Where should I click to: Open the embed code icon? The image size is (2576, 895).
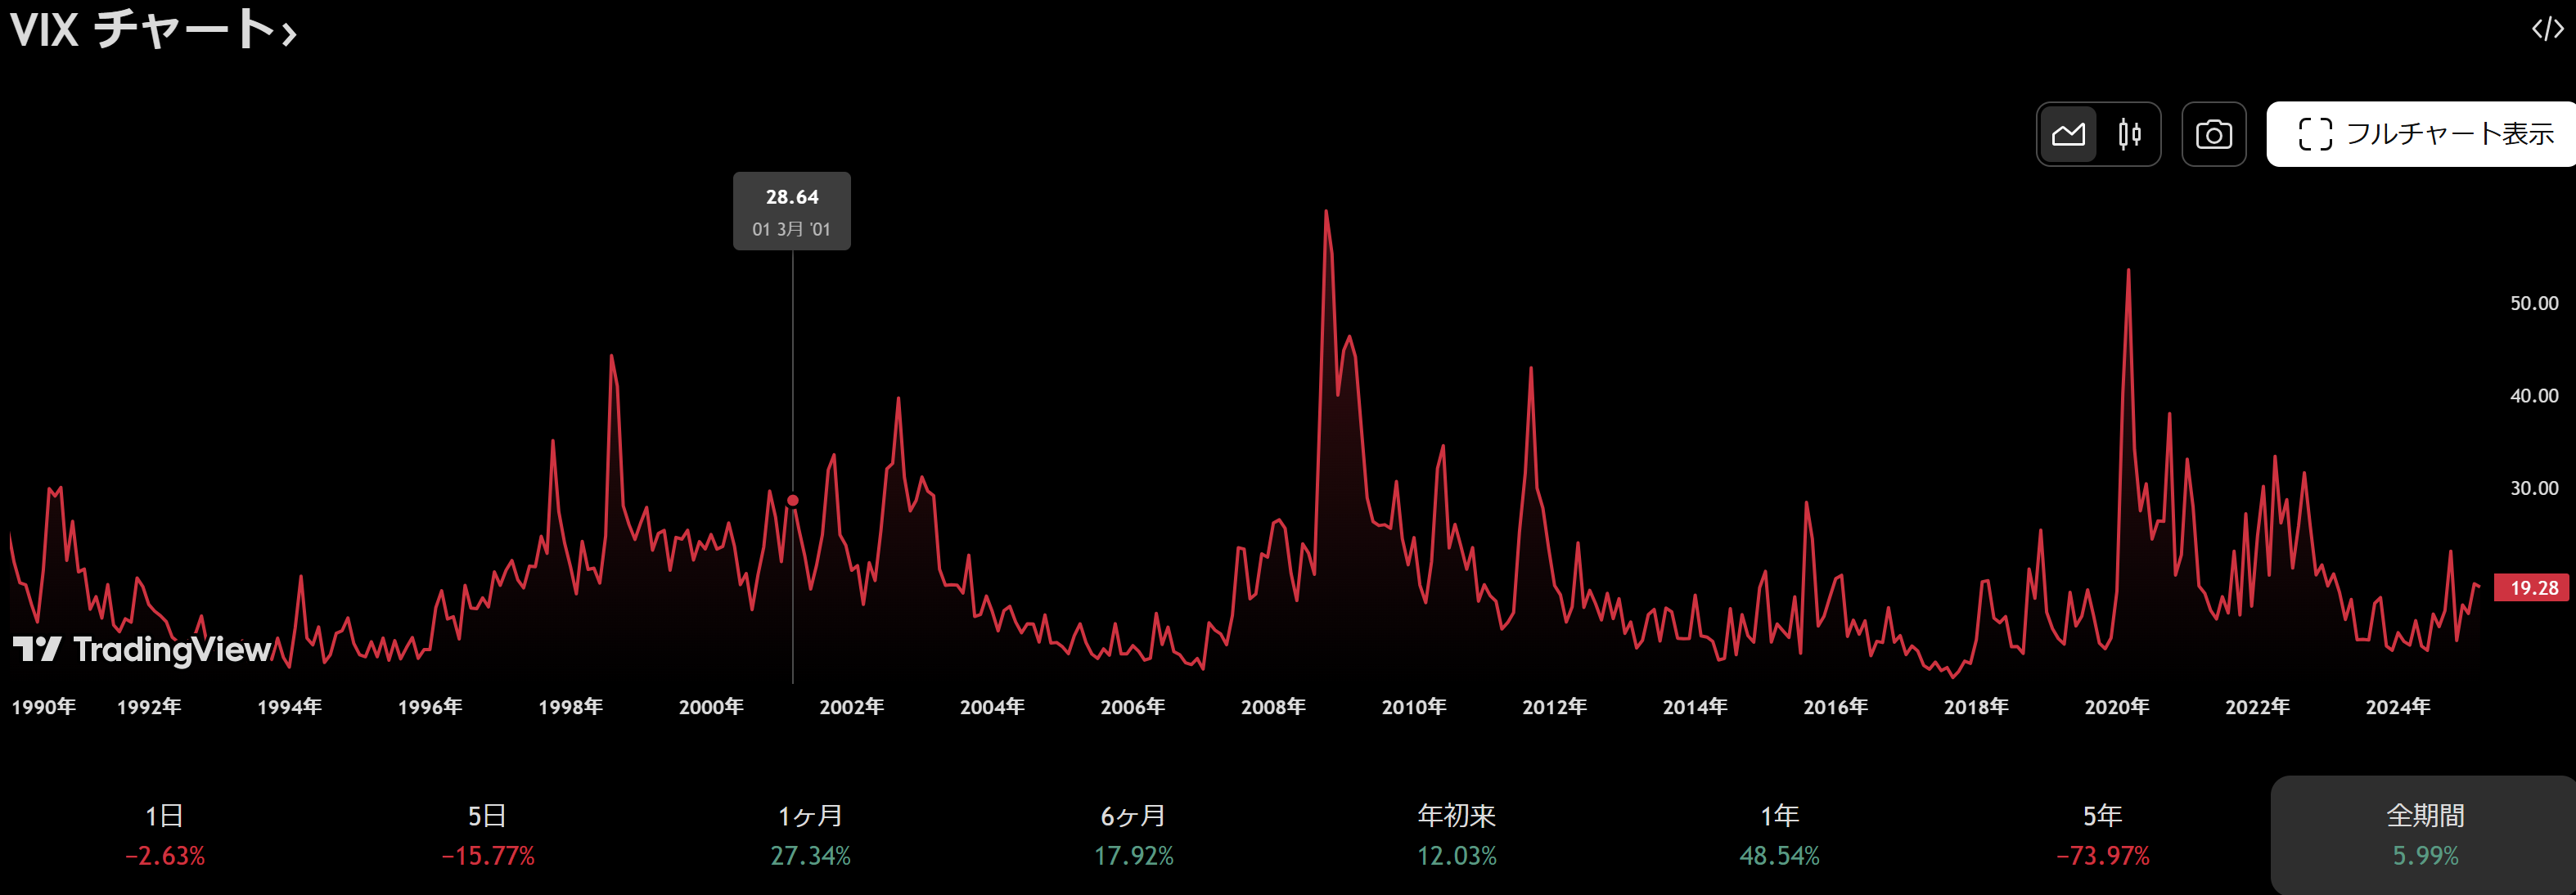[x=2547, y=29]
